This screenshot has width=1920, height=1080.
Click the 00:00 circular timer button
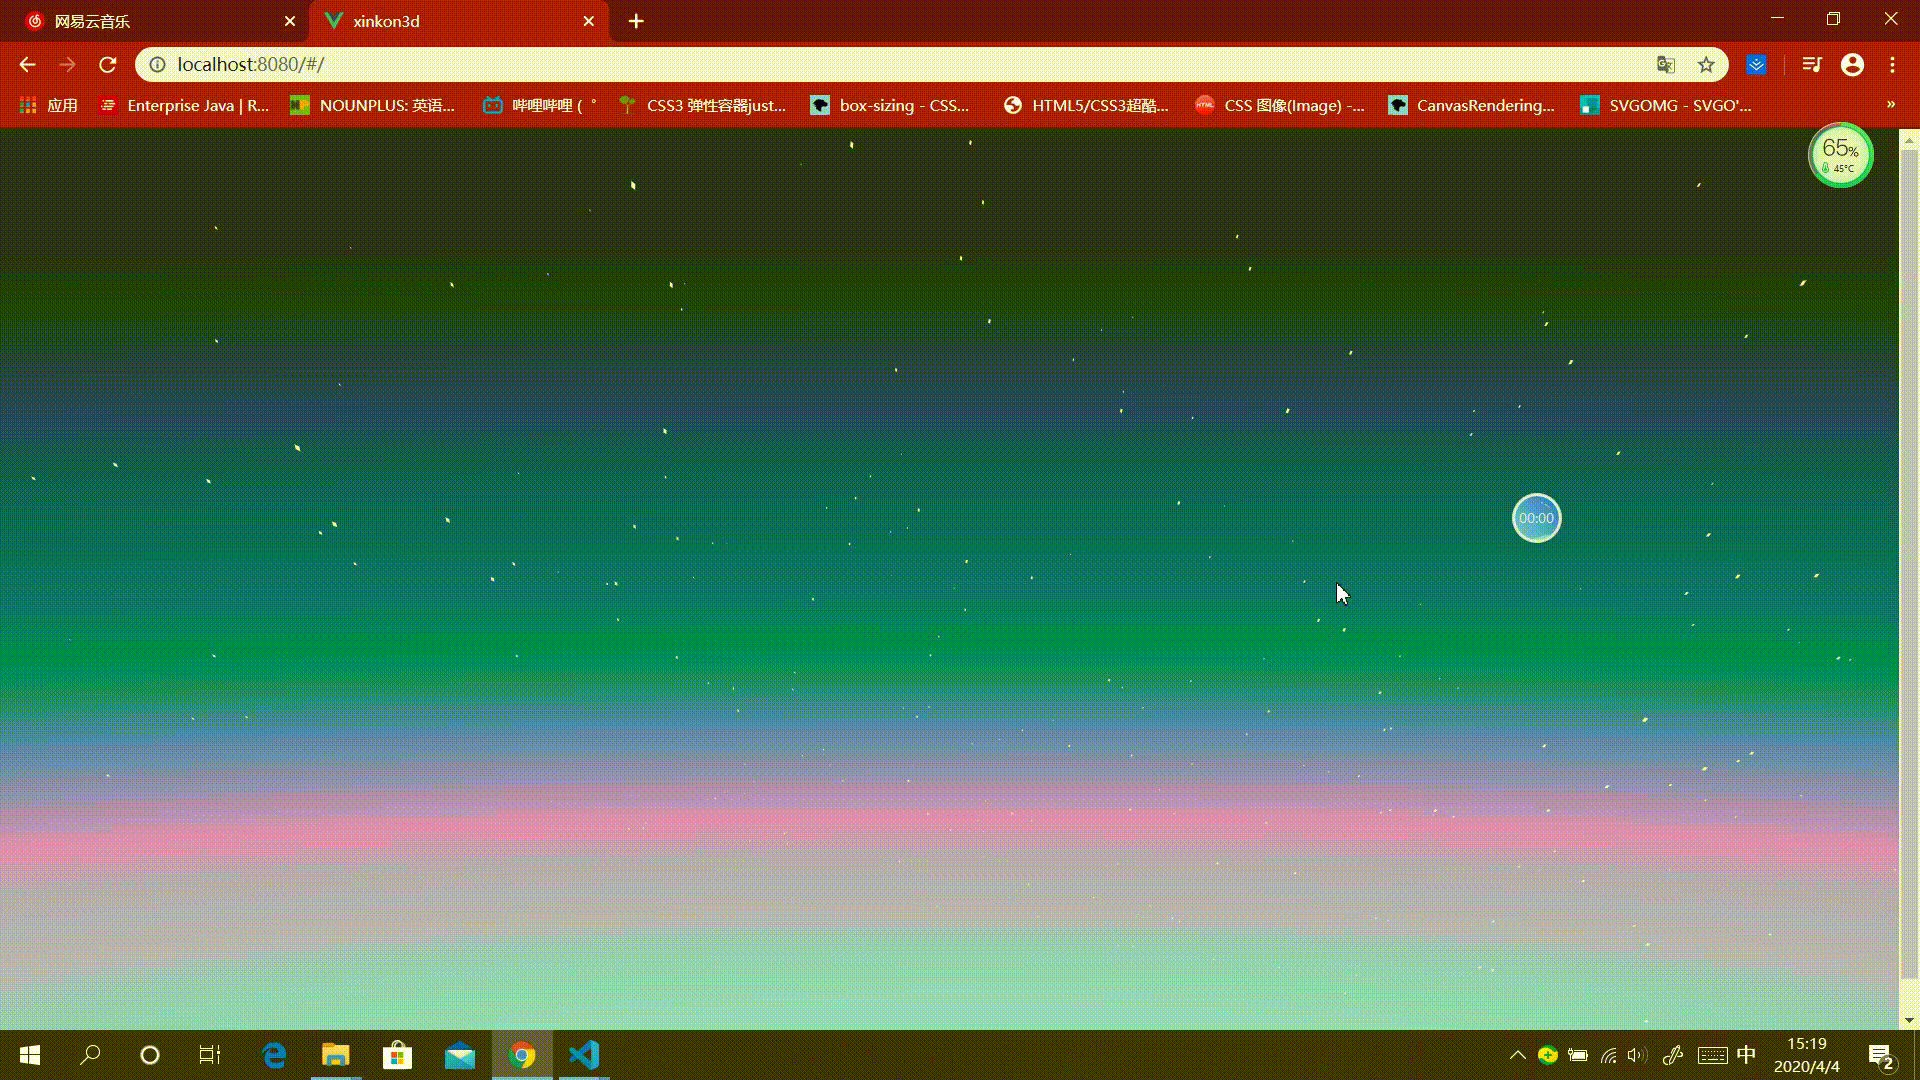(1536, 518)
